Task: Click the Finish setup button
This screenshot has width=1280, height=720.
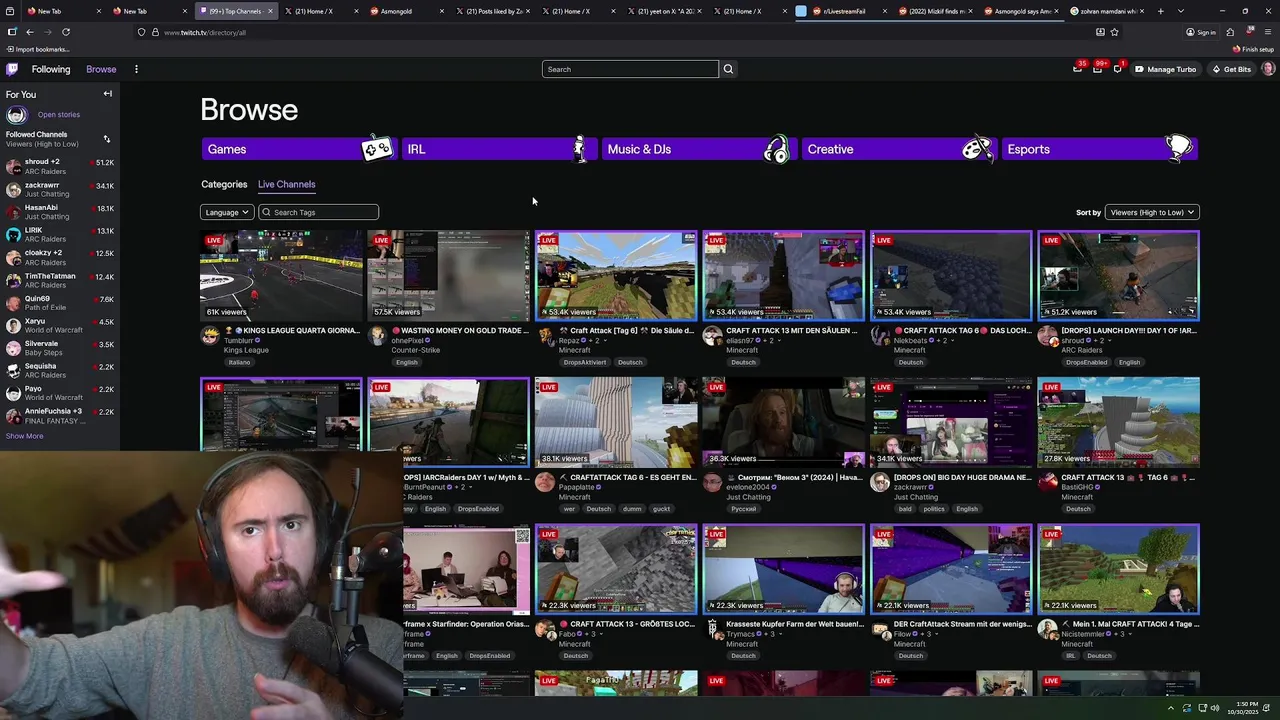Action: click(x=1254, y=49)
